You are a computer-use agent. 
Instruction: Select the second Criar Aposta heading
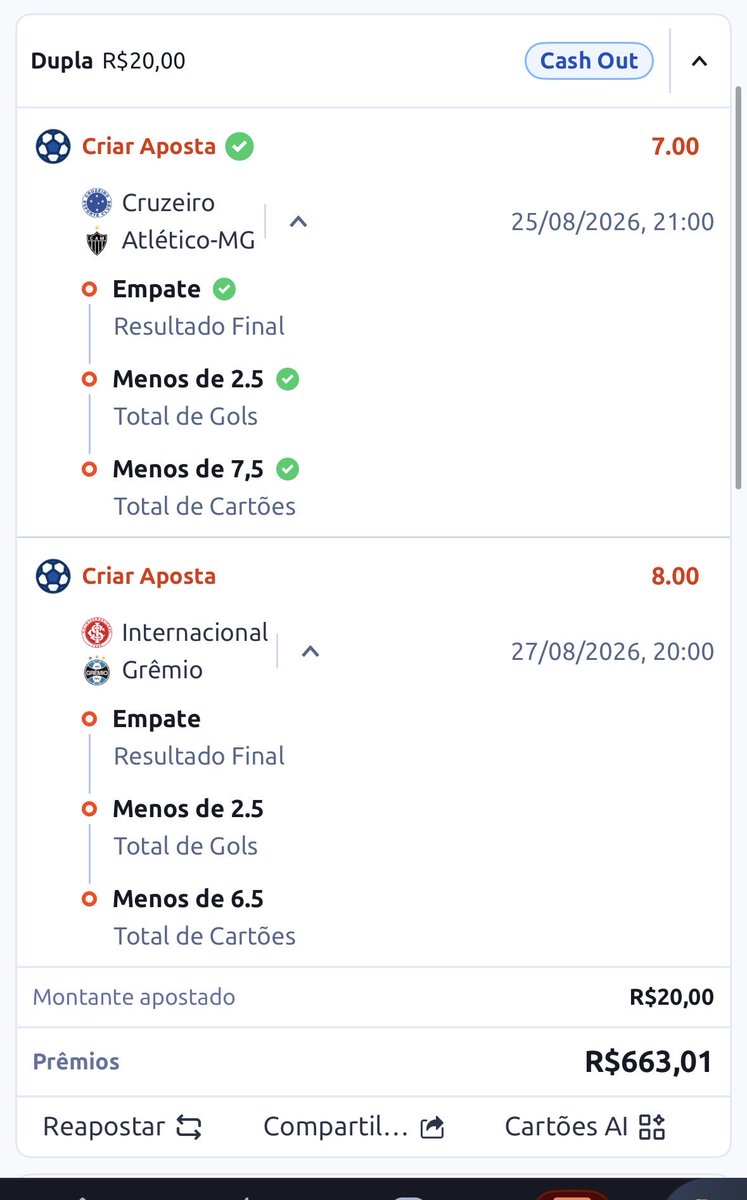(149, 576)
